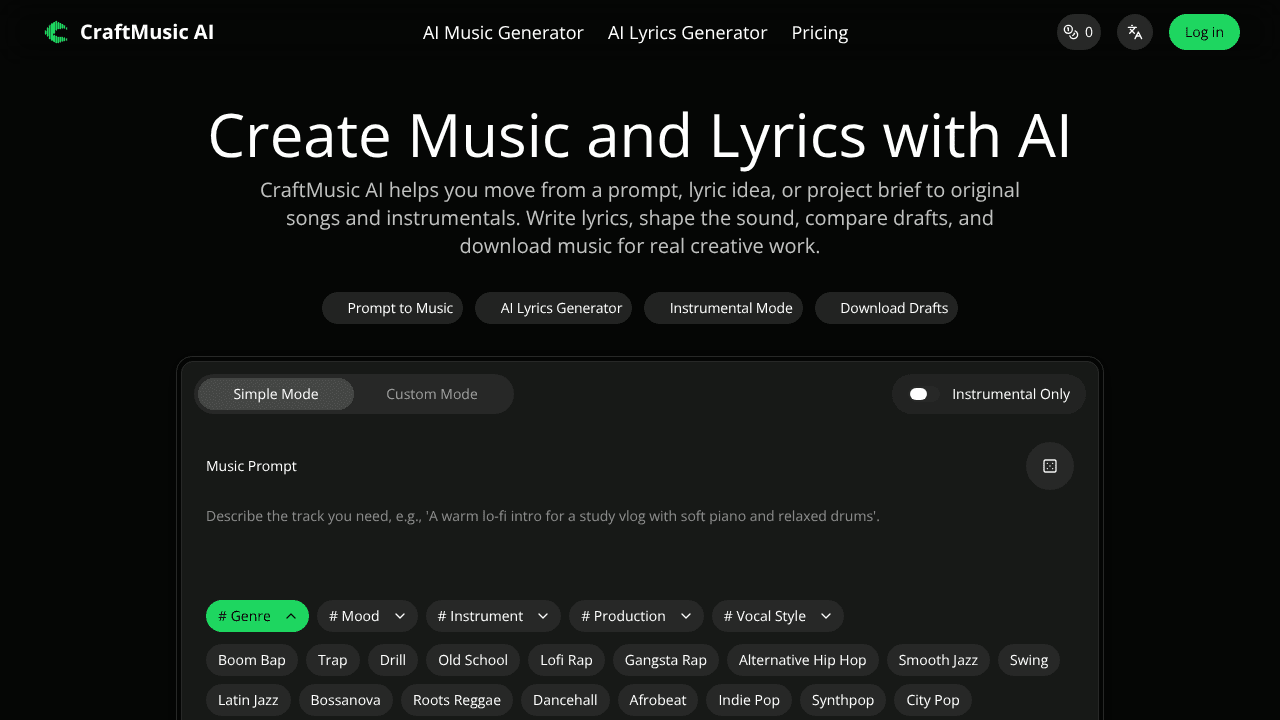Add the Indie Pop genre tag

pos(749,700)
